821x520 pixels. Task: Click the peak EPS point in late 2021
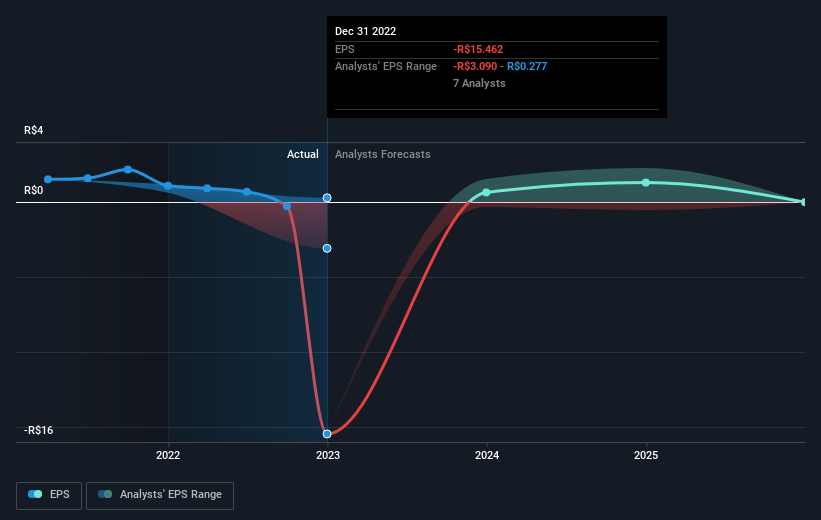click(x=128, y=169)
